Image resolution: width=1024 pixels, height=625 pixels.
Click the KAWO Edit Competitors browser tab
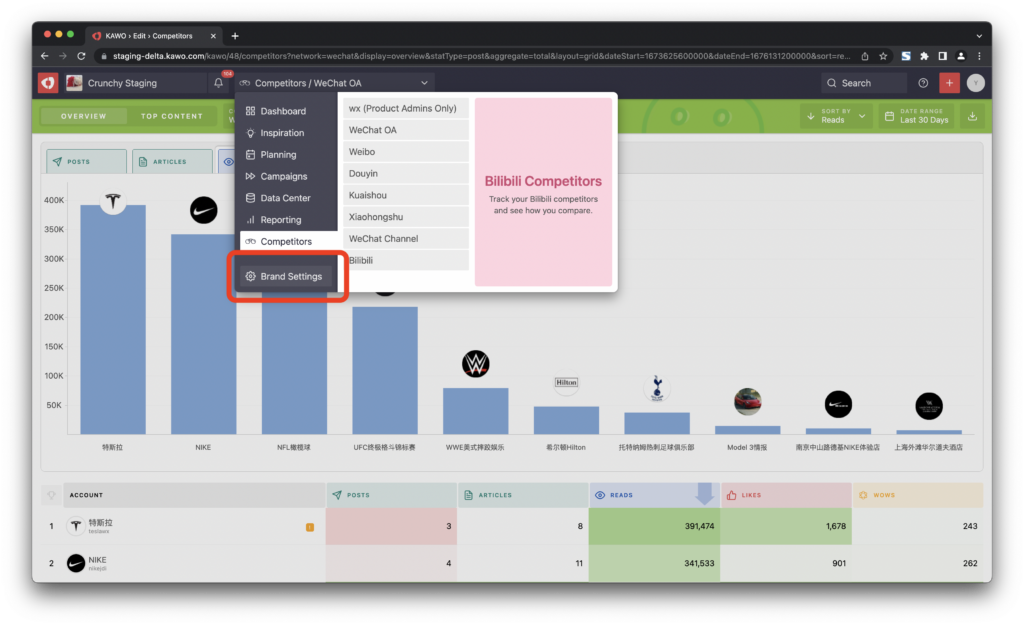click(154, 36)
